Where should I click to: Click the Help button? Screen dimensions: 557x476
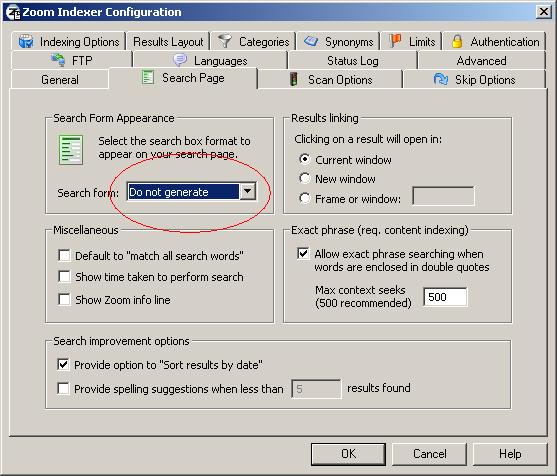click(510, 454)
